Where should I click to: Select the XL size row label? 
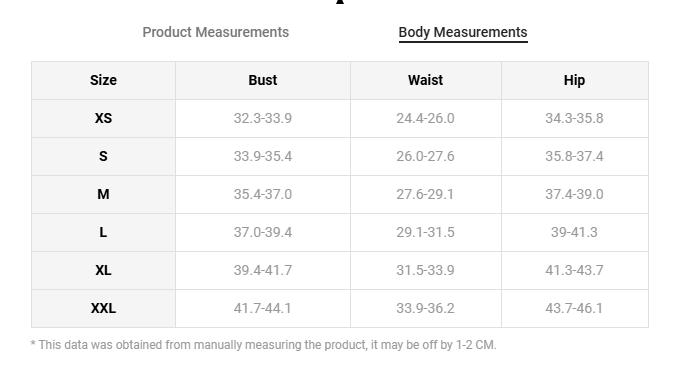click(x=103, y=270)
